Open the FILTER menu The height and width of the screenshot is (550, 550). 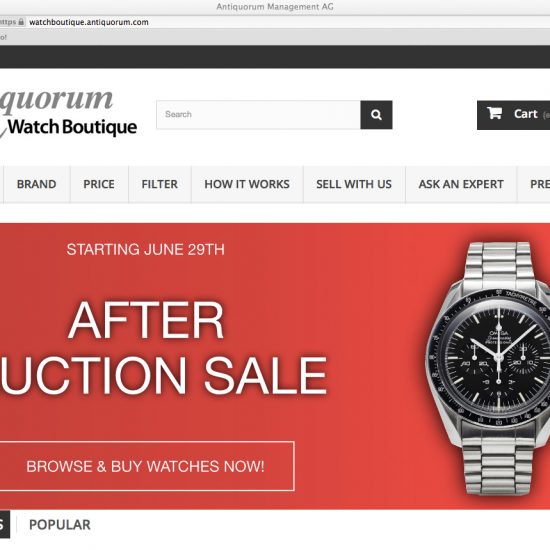pyautogui.click(x=160, y=184)
